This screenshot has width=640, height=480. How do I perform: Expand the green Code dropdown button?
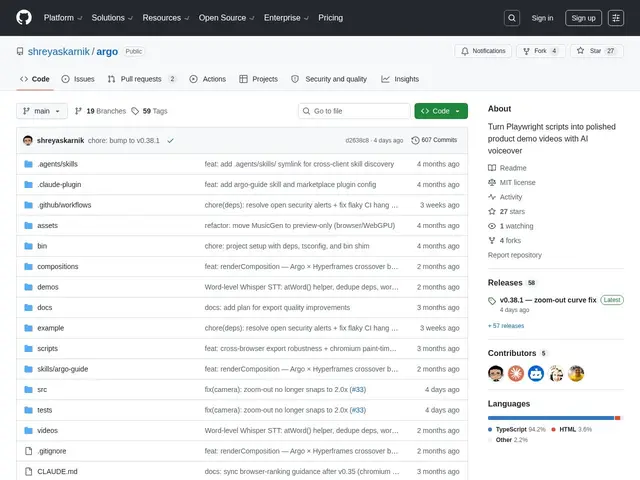[441, 111]
